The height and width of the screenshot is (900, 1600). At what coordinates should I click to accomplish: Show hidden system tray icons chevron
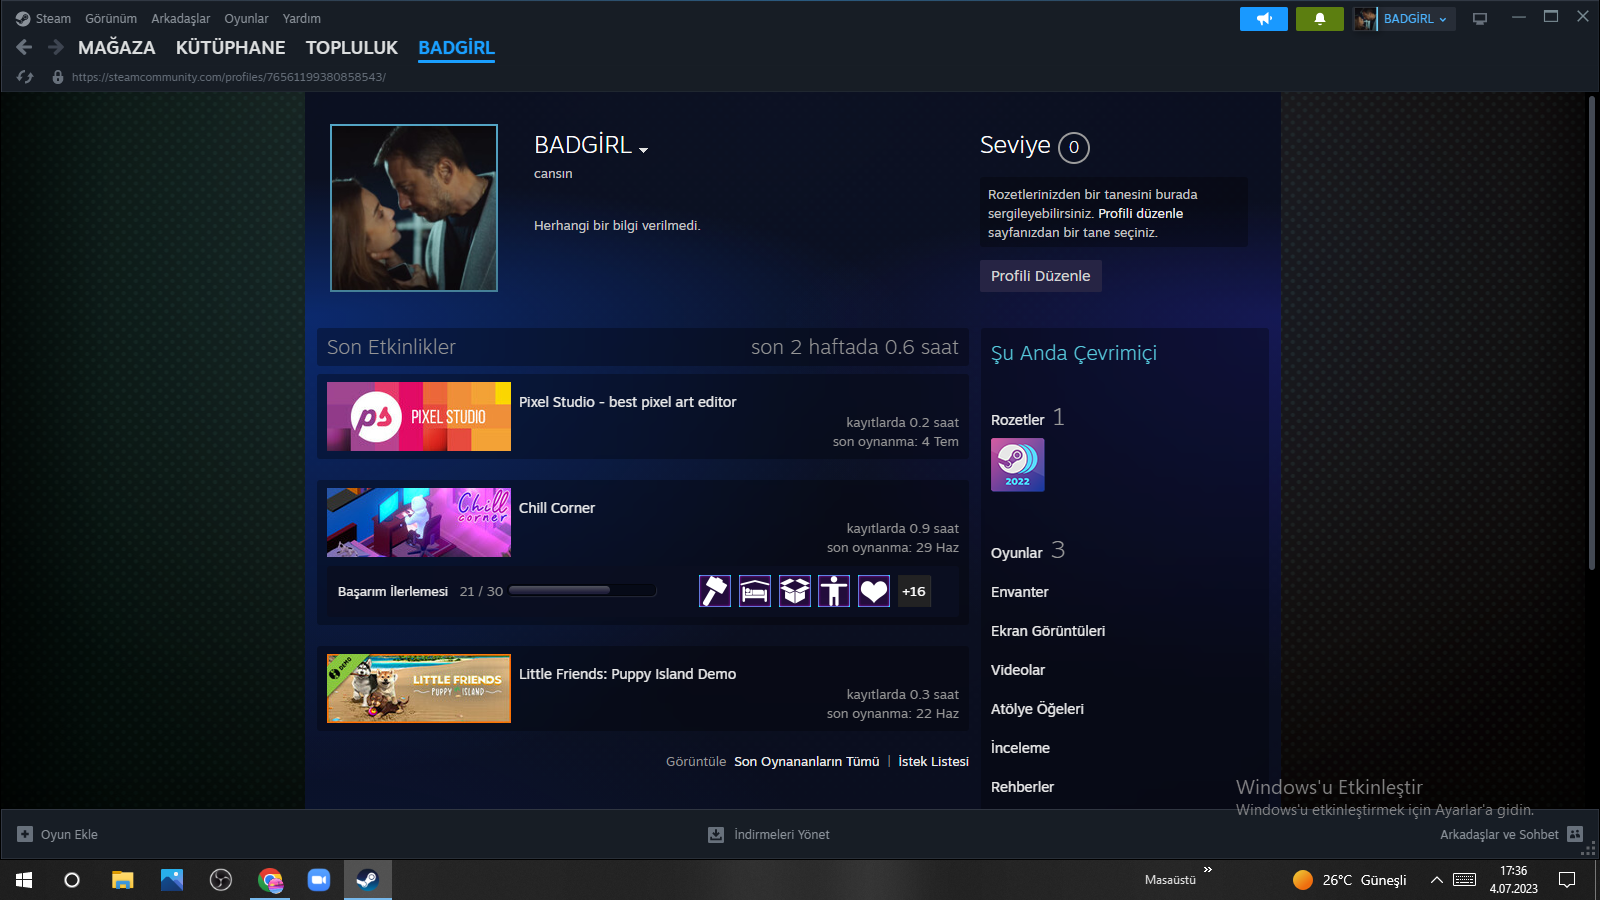coord(1437,880)
